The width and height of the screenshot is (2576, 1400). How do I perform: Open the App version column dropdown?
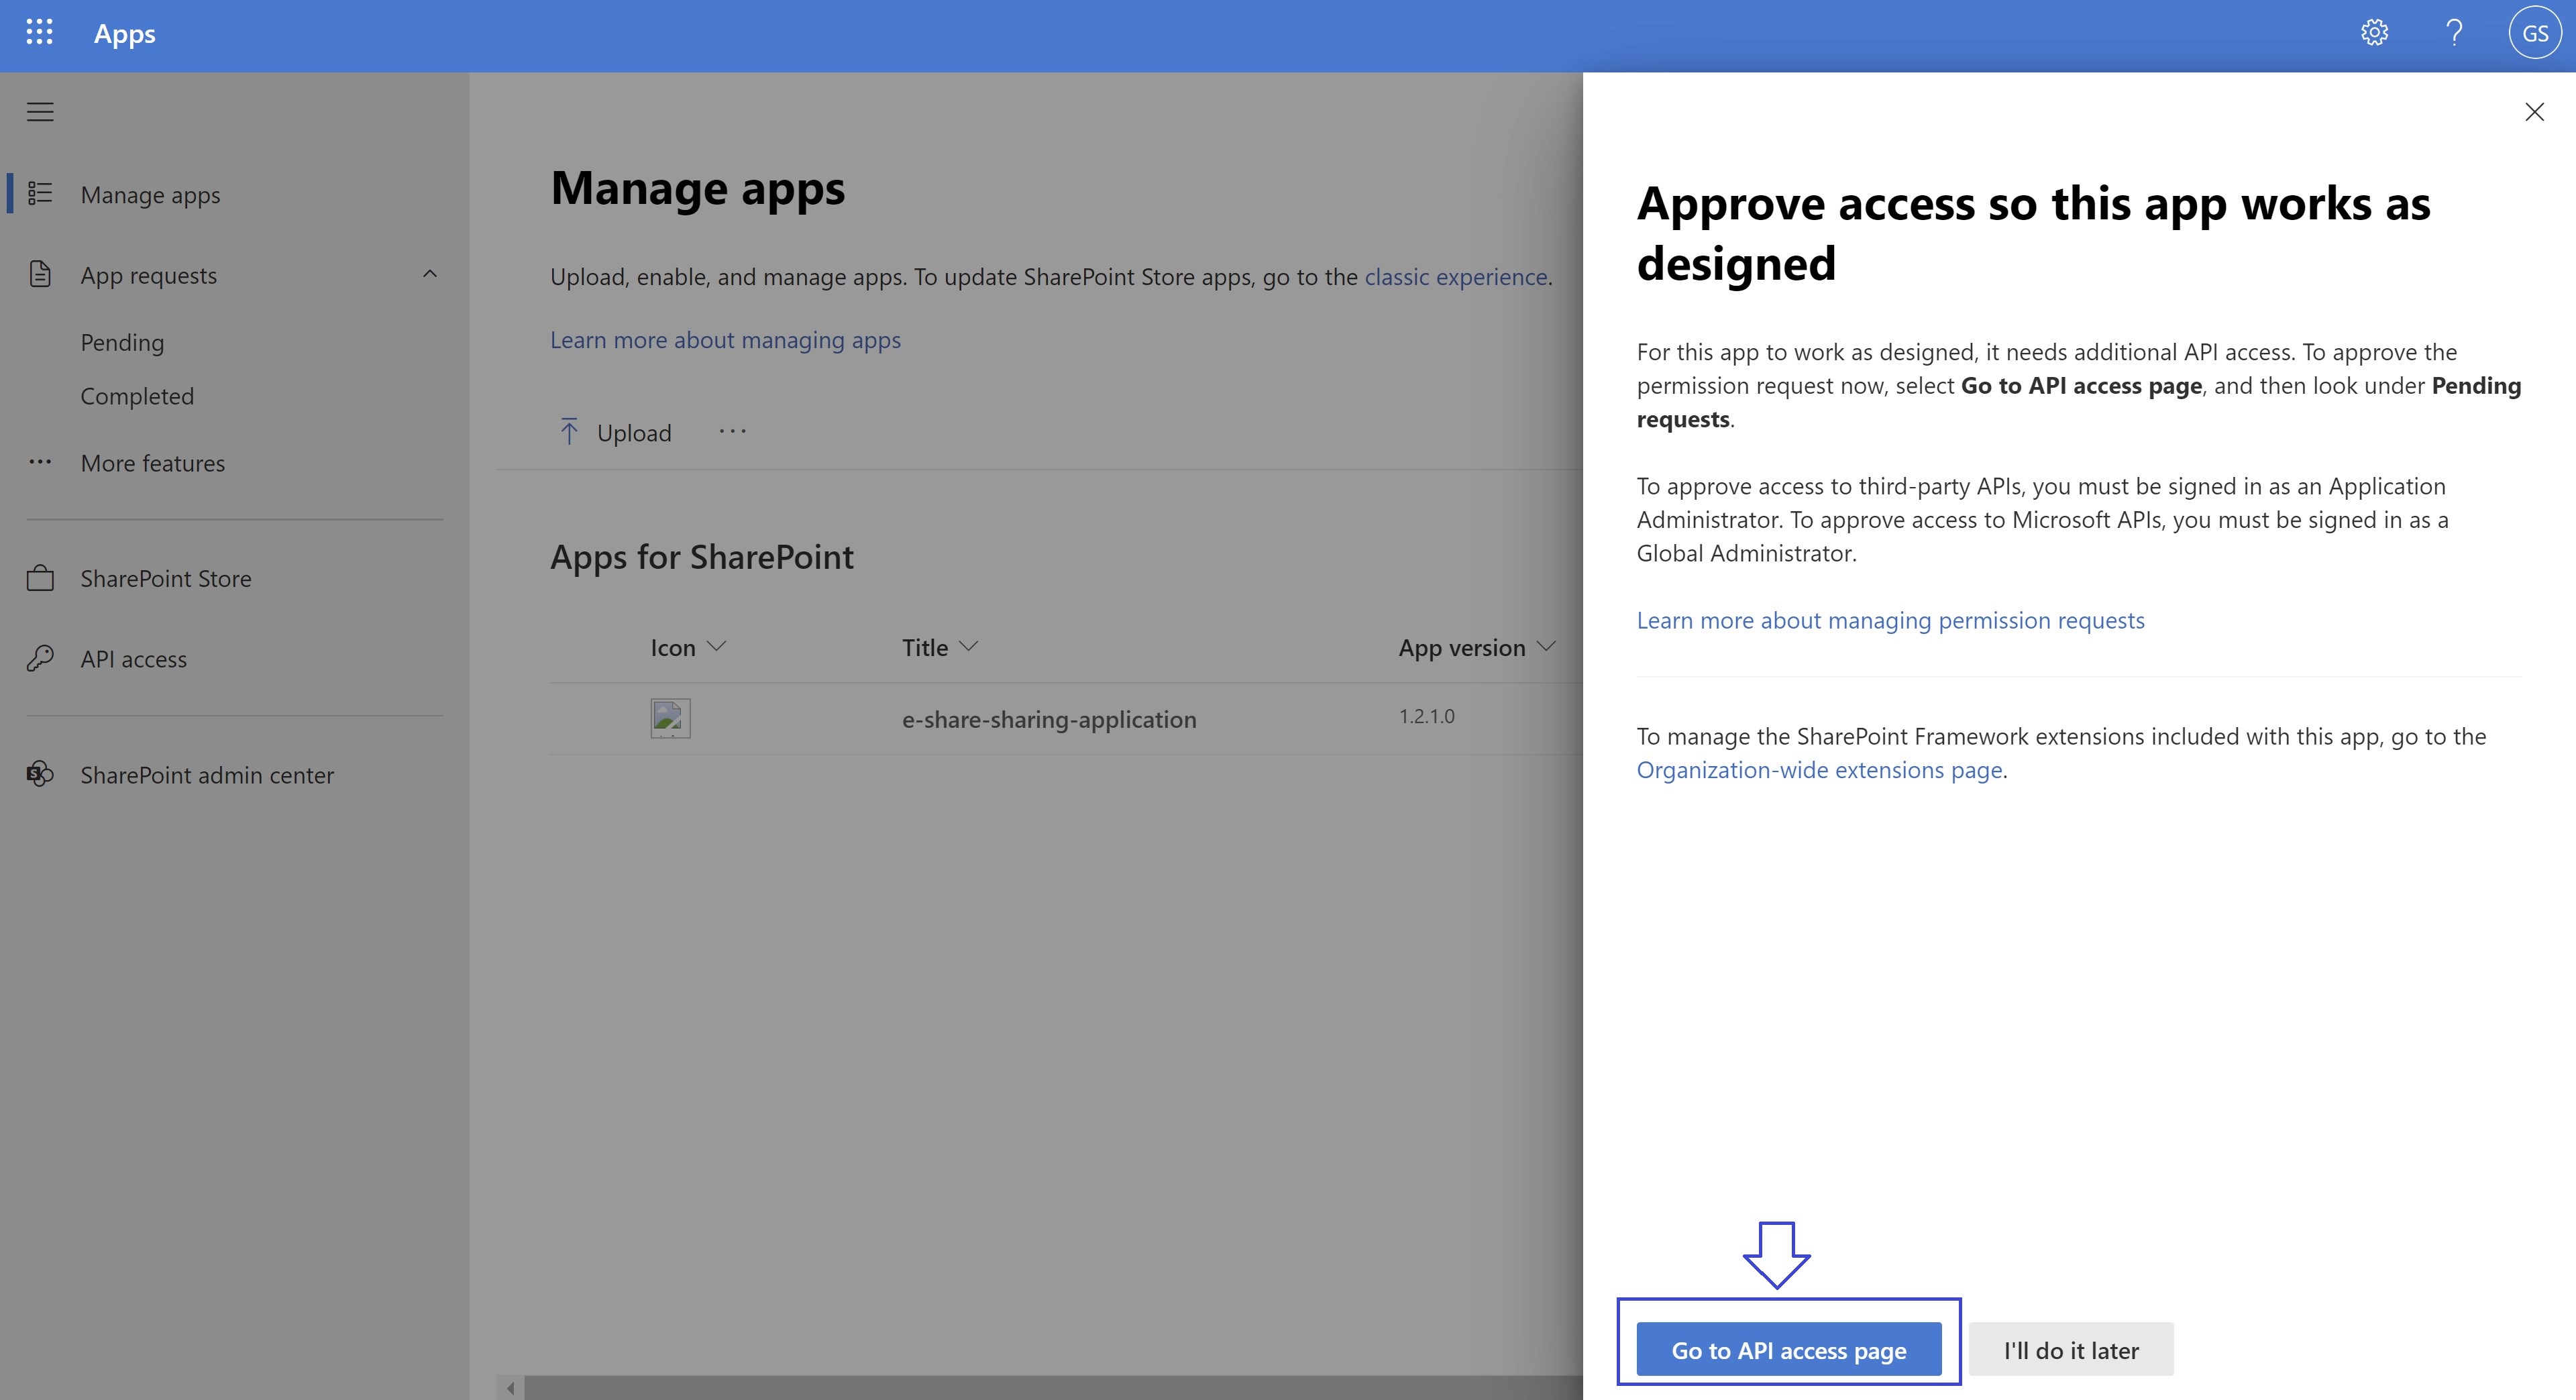(x=1546, y=647)
